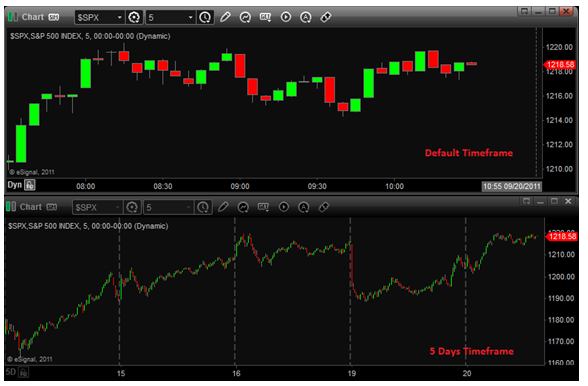The width and height of the screenshot is (588, 386).
Task: Click the date label 16 on bottom chart axis
Action: click(236, 374)
